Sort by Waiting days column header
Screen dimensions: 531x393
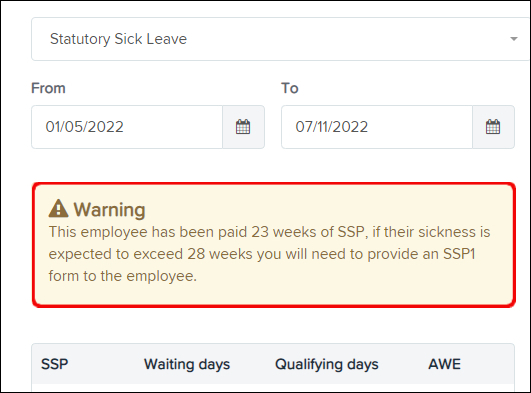pos(187,365)
